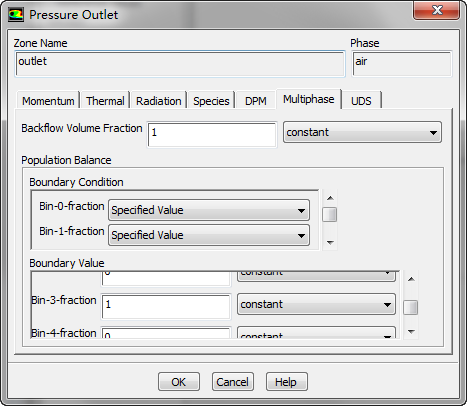Click Boundary Value list scroll down arrow
Screen dimensions: 467x406
411,331
